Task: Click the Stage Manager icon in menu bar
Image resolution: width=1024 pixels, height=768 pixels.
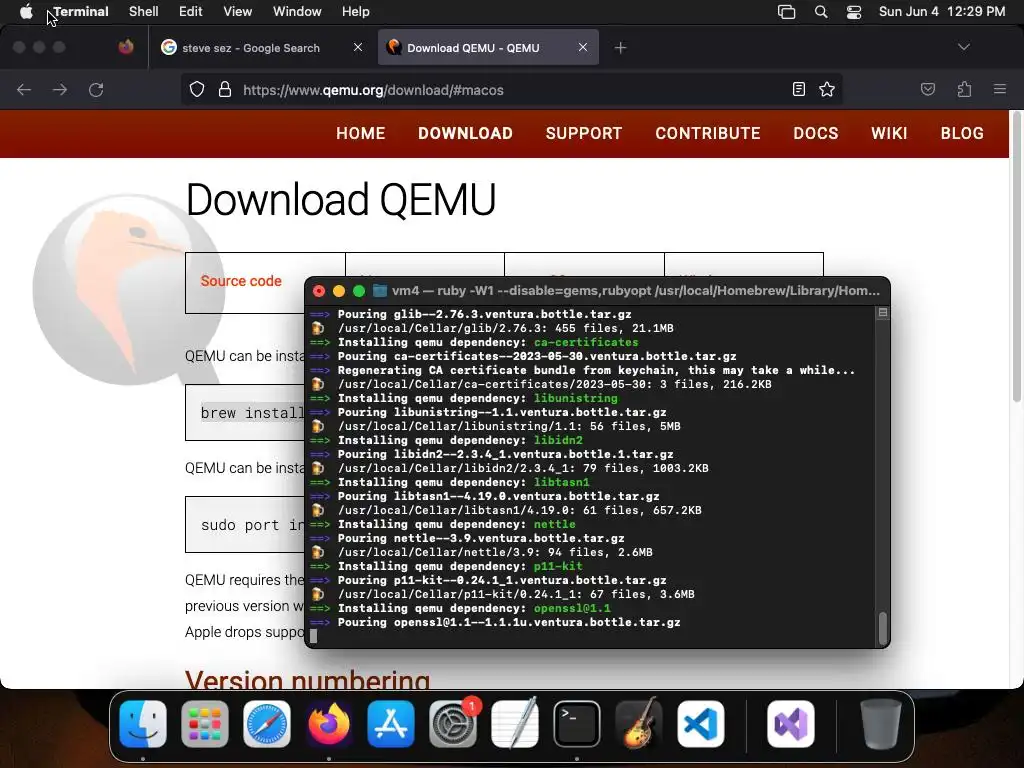Action: pos(786,12)
